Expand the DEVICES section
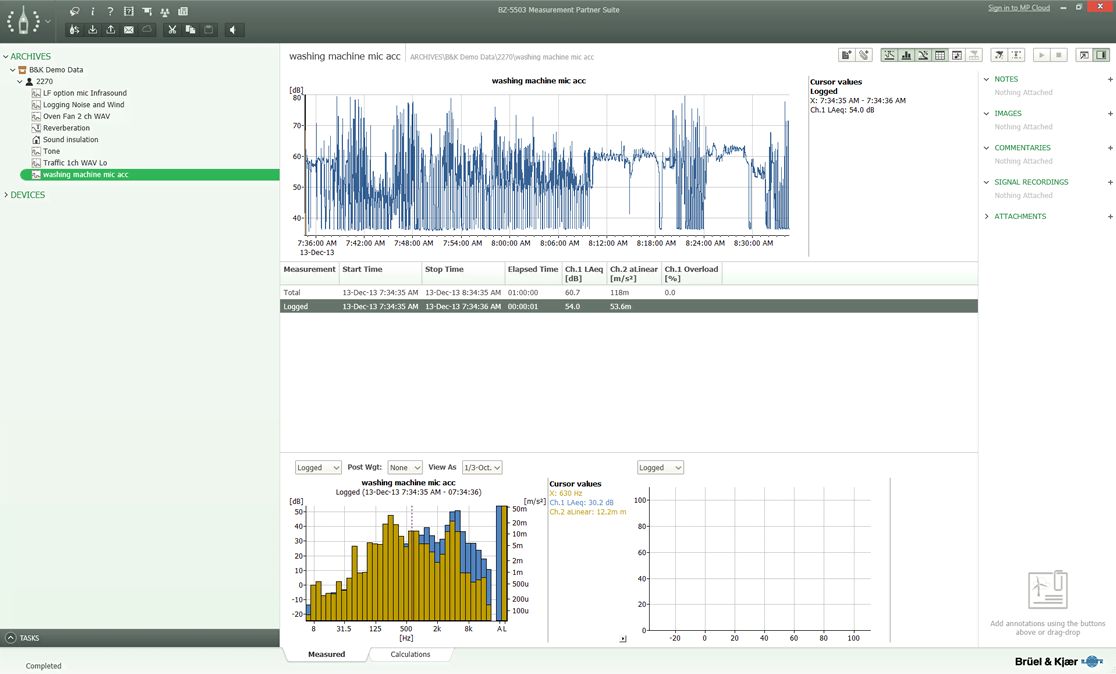1116x674 pixels. 27,195
